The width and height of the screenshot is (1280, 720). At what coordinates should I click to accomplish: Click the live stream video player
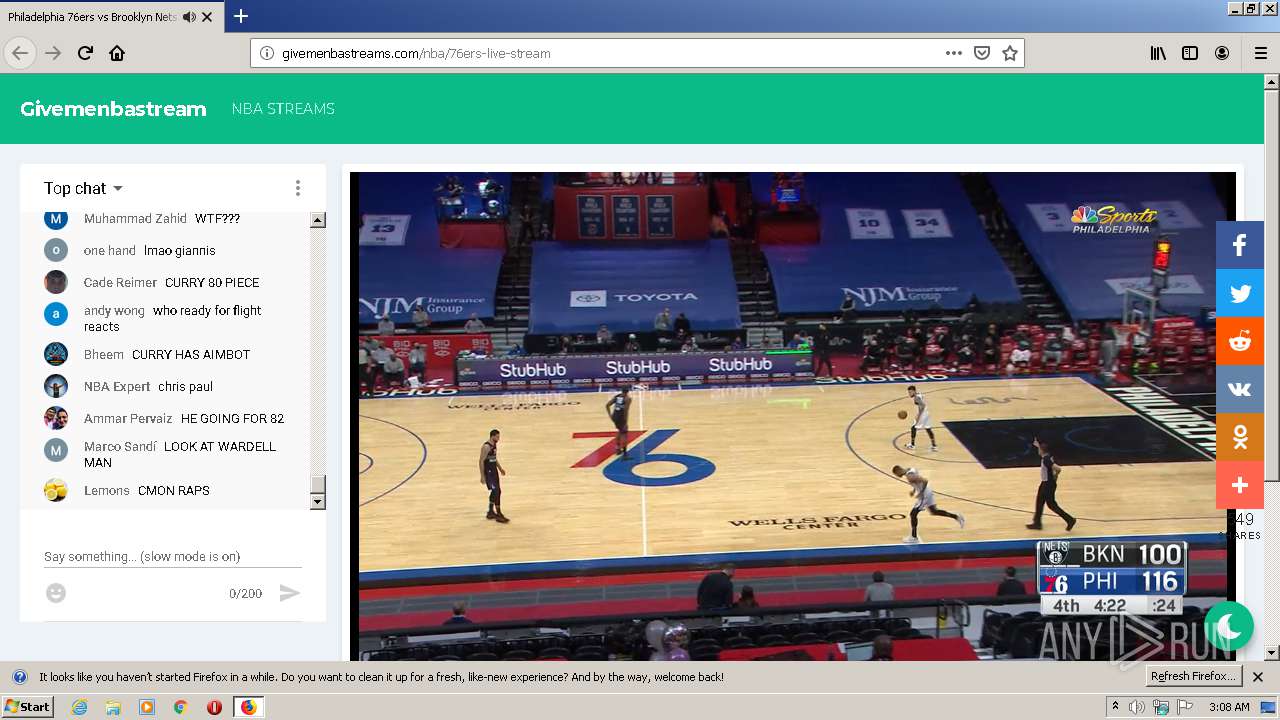click(x=793, y=416)
